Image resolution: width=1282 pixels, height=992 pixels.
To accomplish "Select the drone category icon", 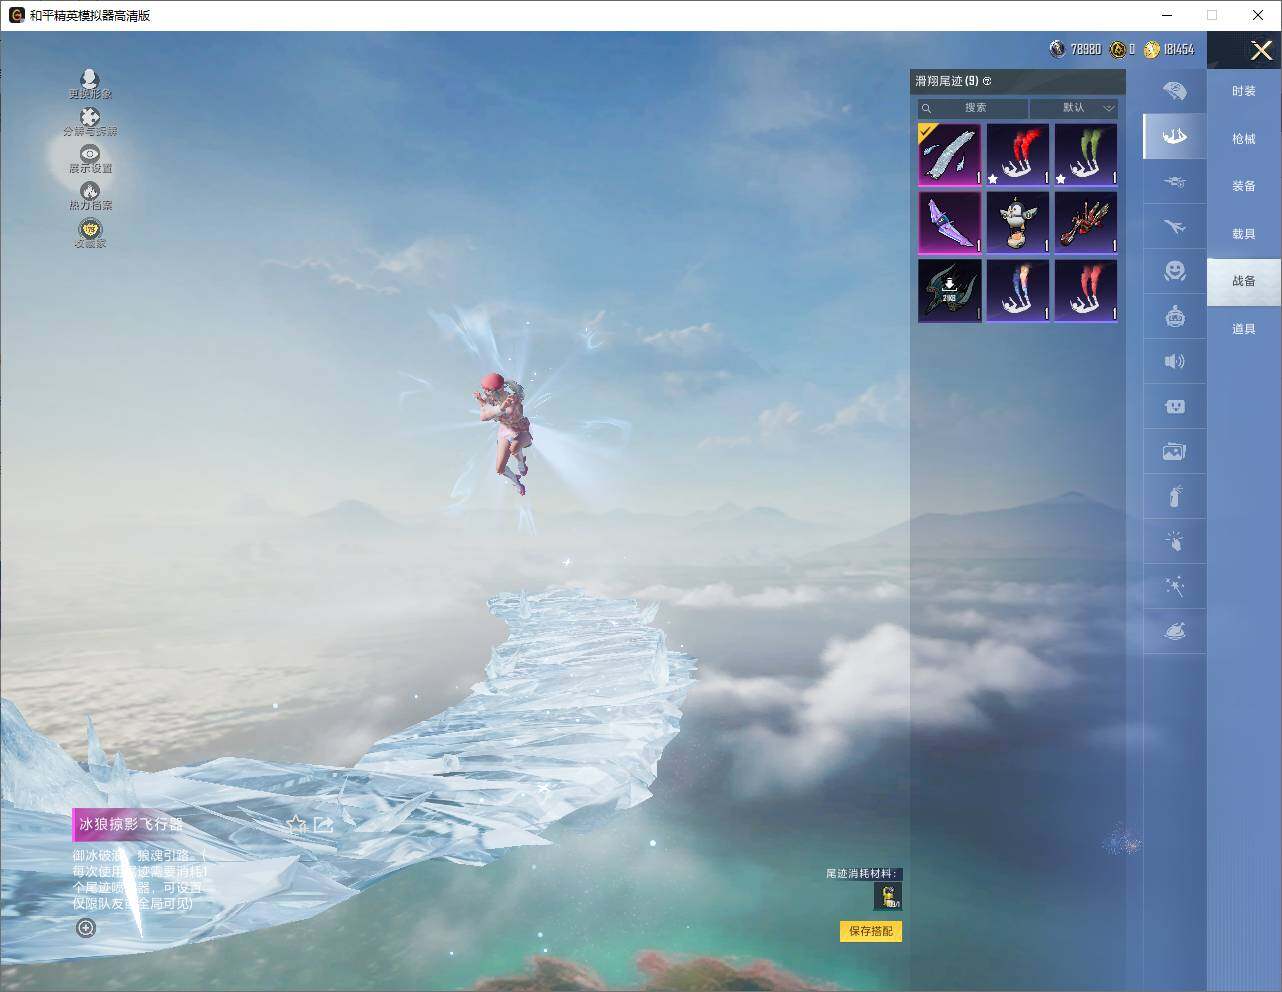I will click(x=1175, y=181).
